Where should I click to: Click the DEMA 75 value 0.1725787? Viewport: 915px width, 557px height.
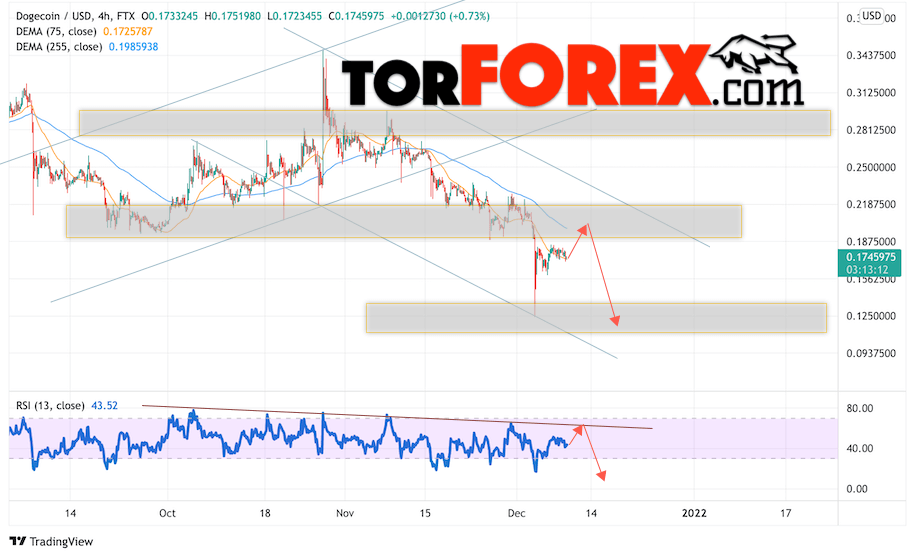(128, 31)
